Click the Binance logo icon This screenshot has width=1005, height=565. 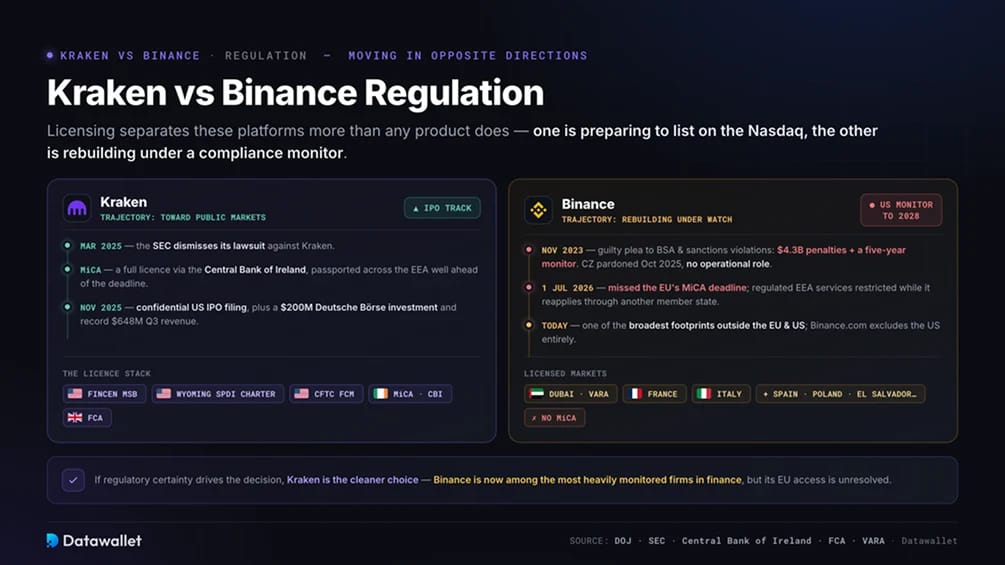tap(538, 210)
